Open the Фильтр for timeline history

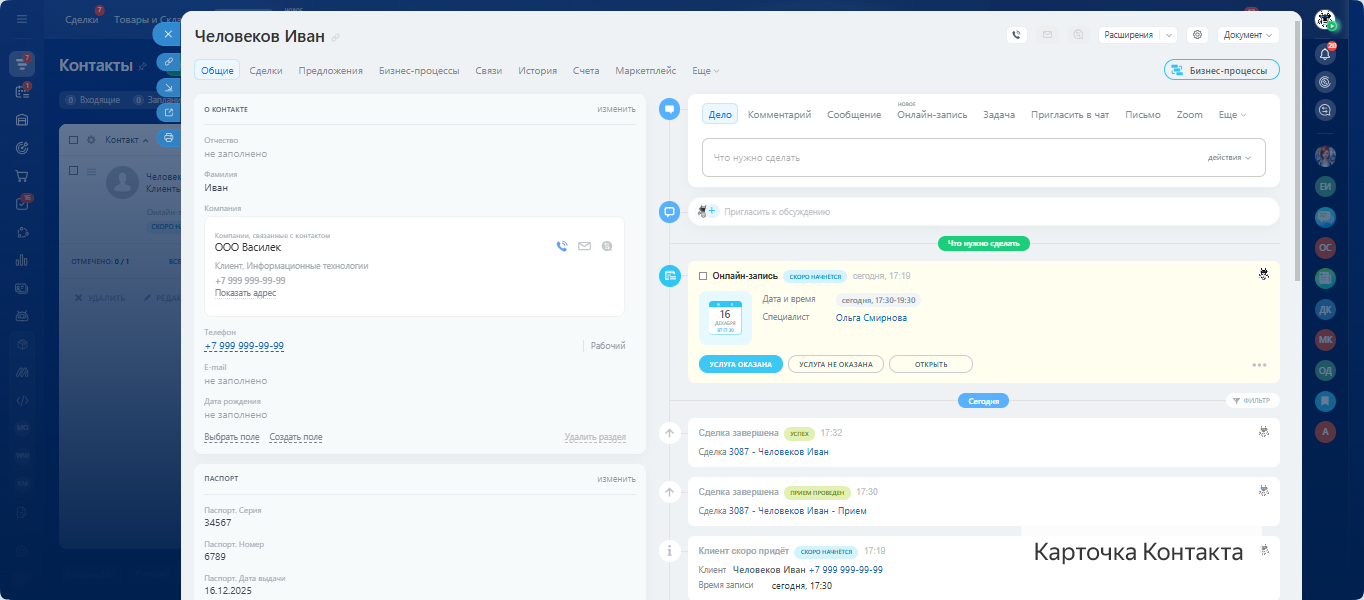(1252, 401)
